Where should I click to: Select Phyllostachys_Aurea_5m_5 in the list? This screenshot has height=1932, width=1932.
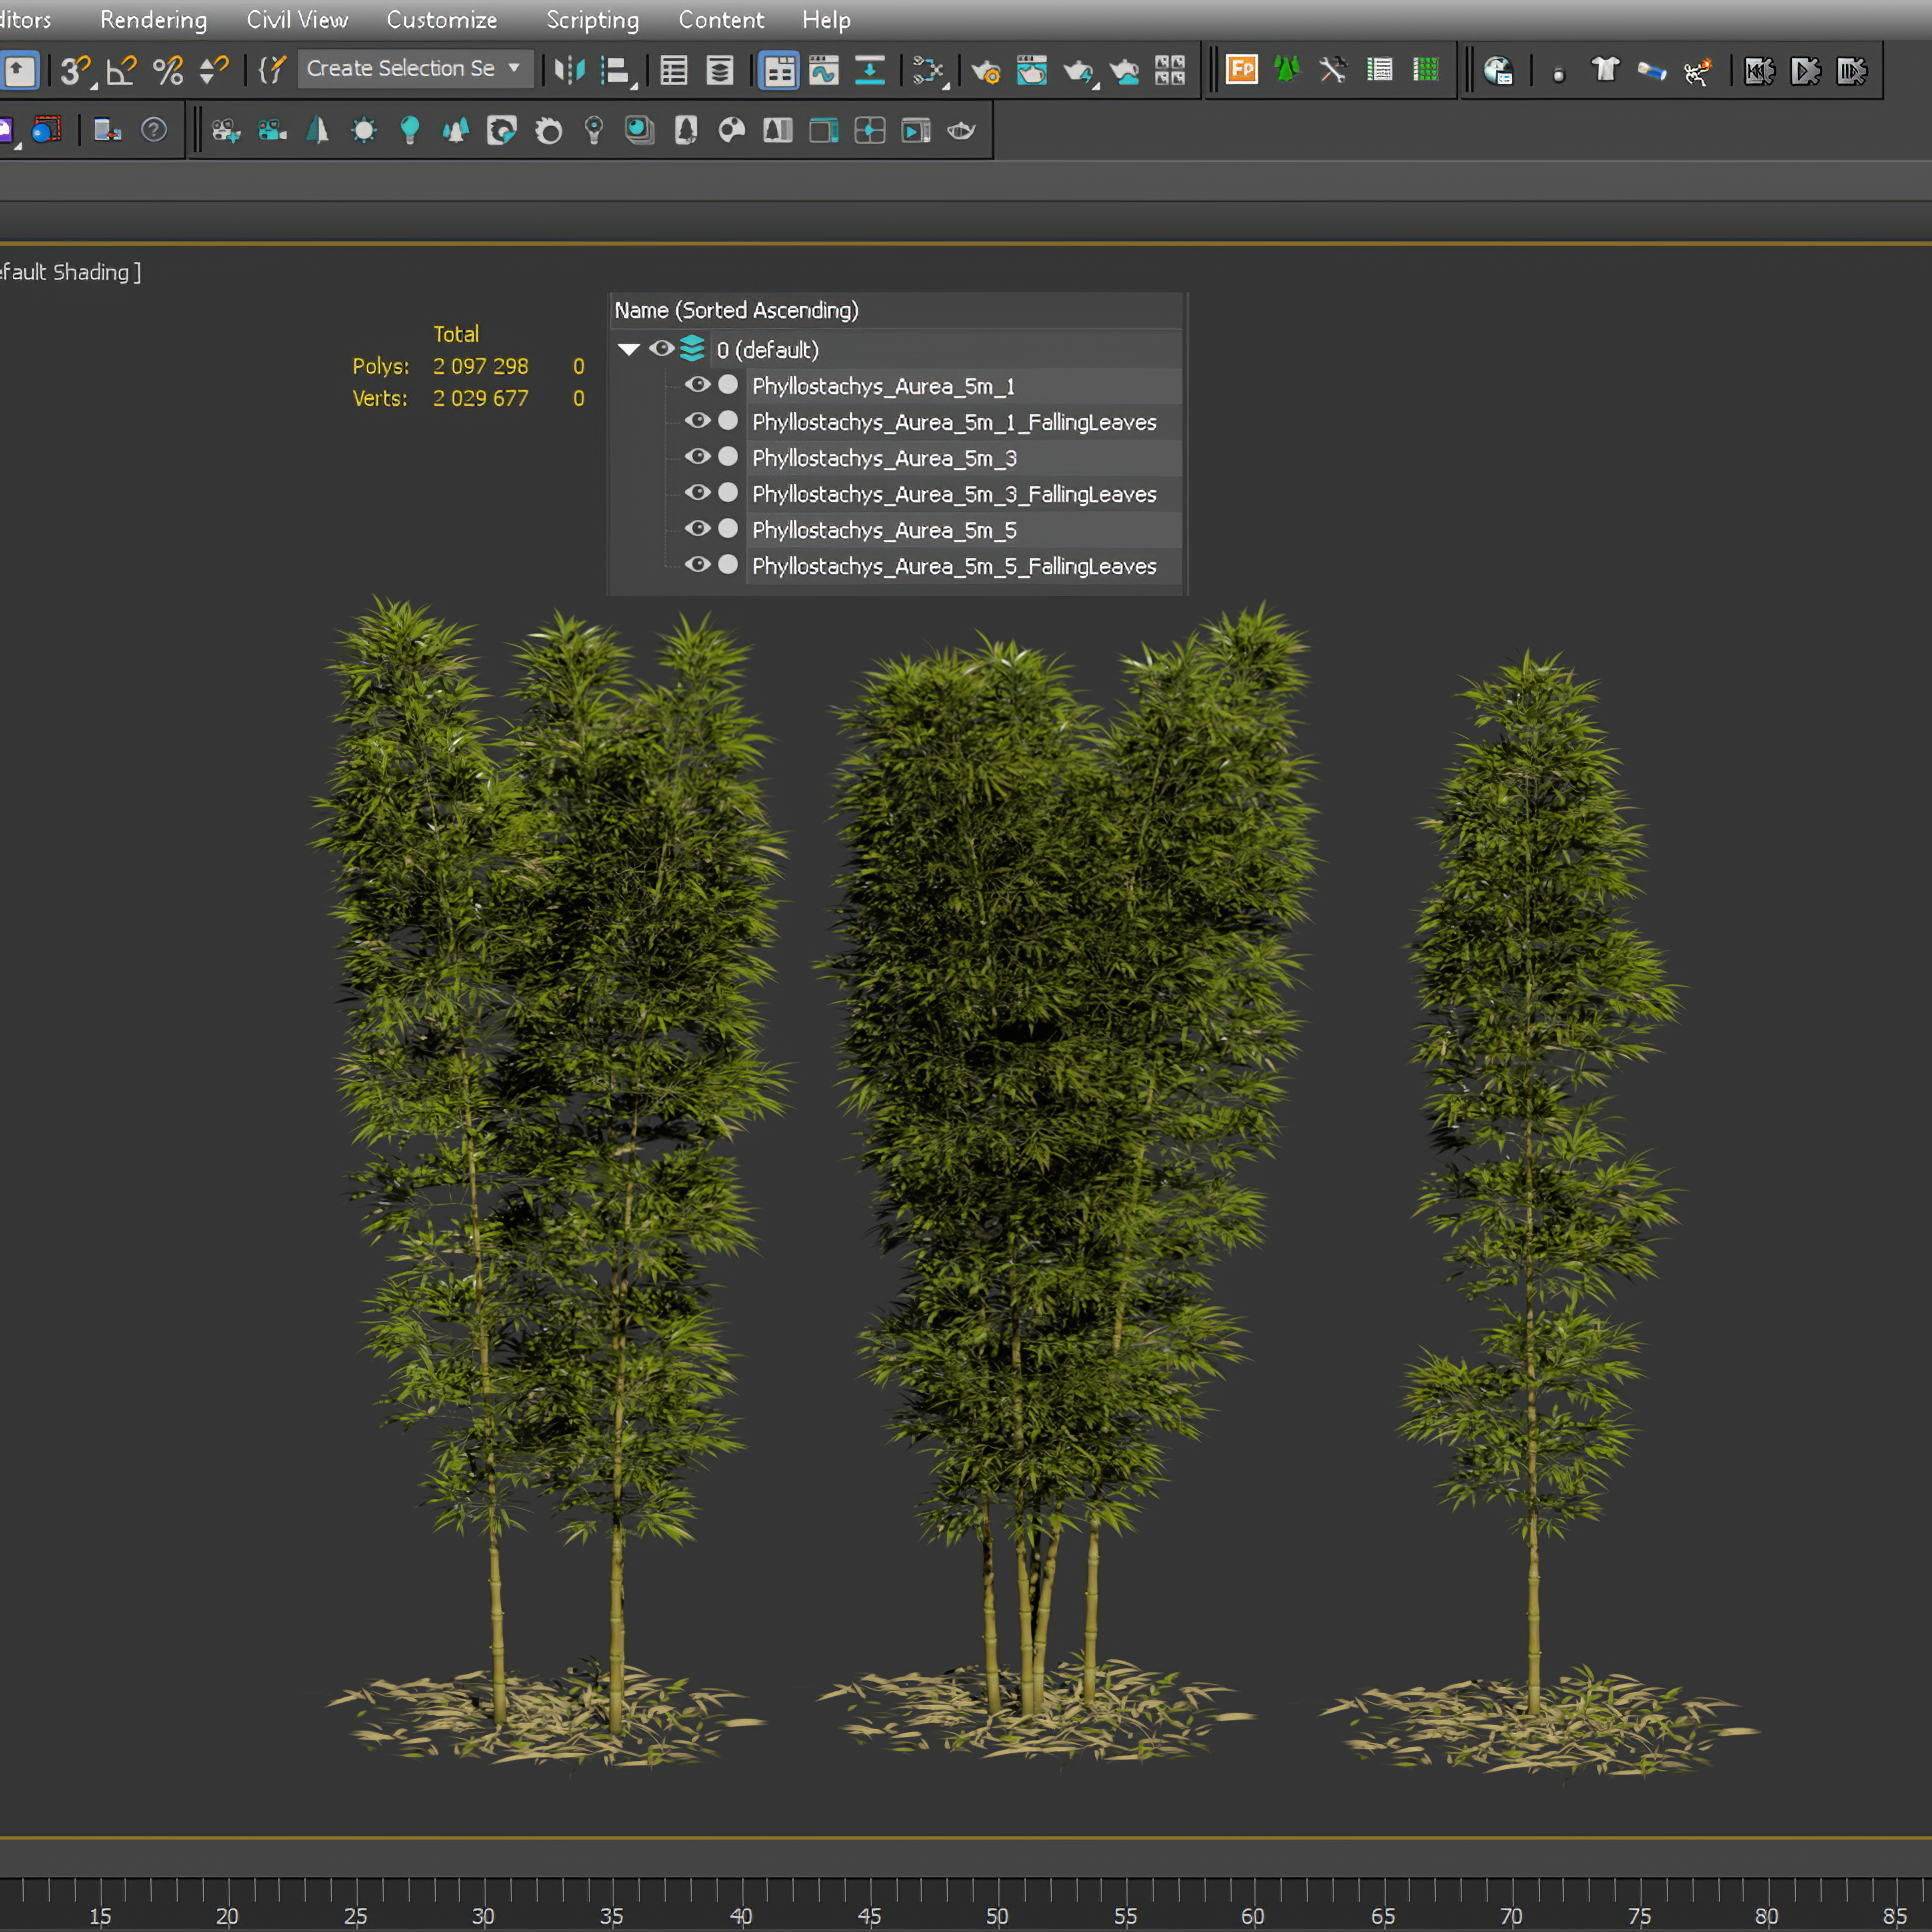point(964,530)
